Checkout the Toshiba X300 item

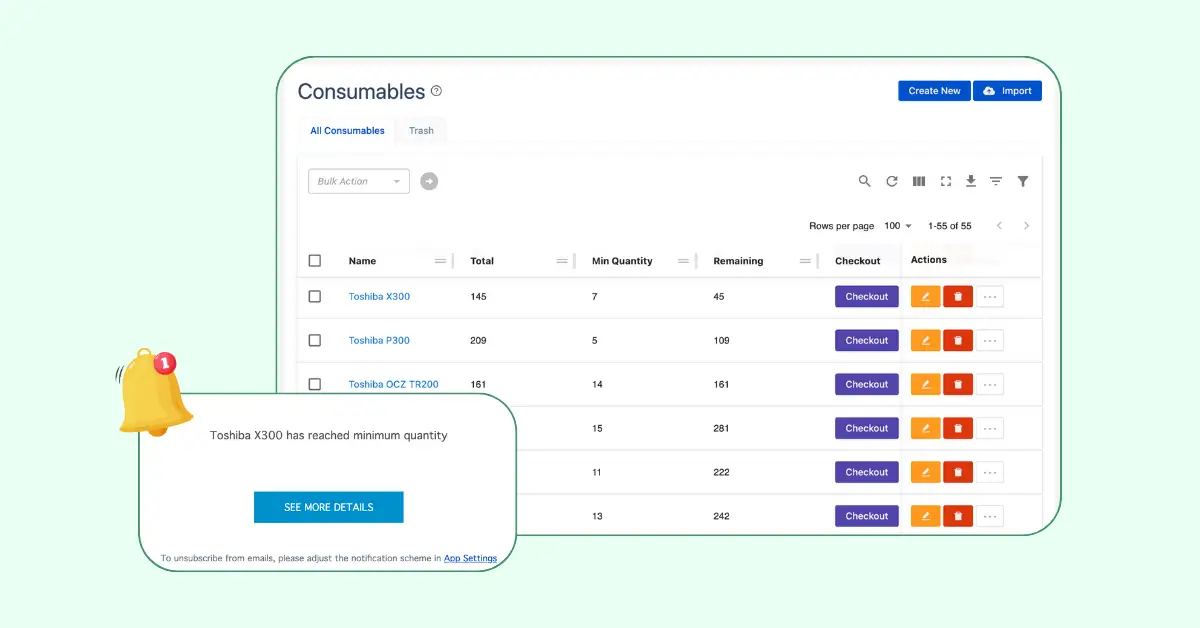point(867,296)
